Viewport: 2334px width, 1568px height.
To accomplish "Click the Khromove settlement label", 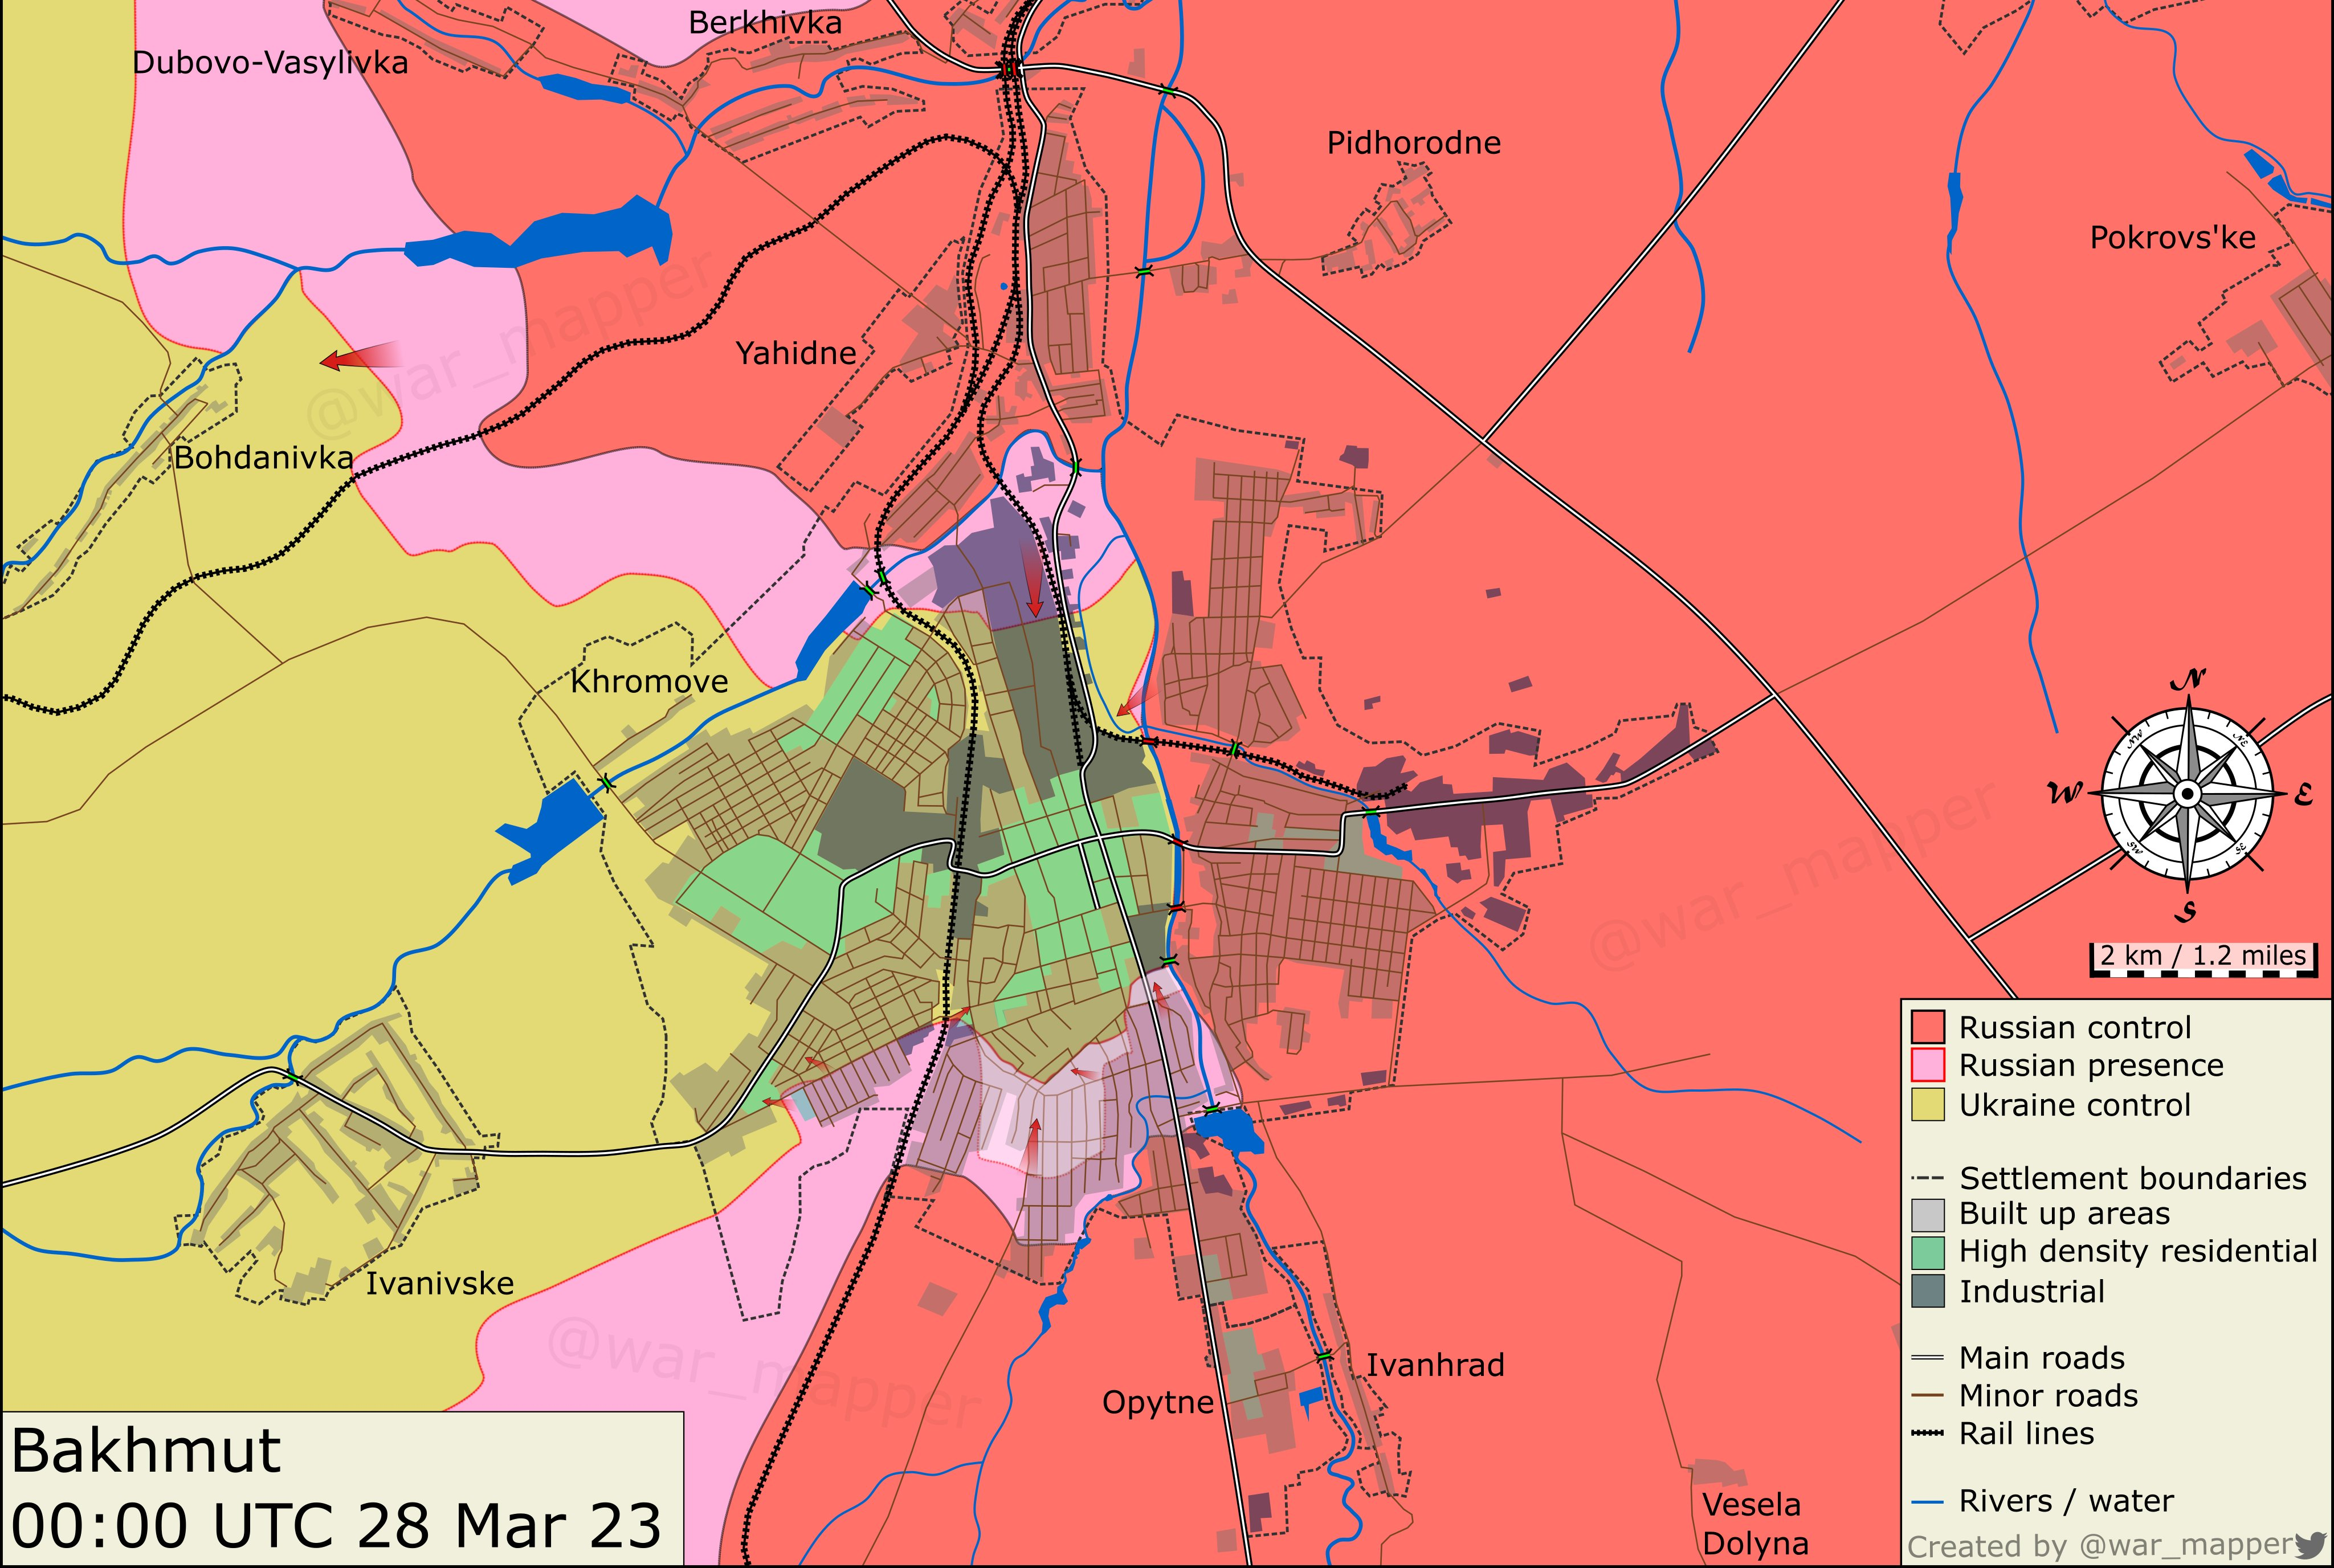I will [649, 682].
